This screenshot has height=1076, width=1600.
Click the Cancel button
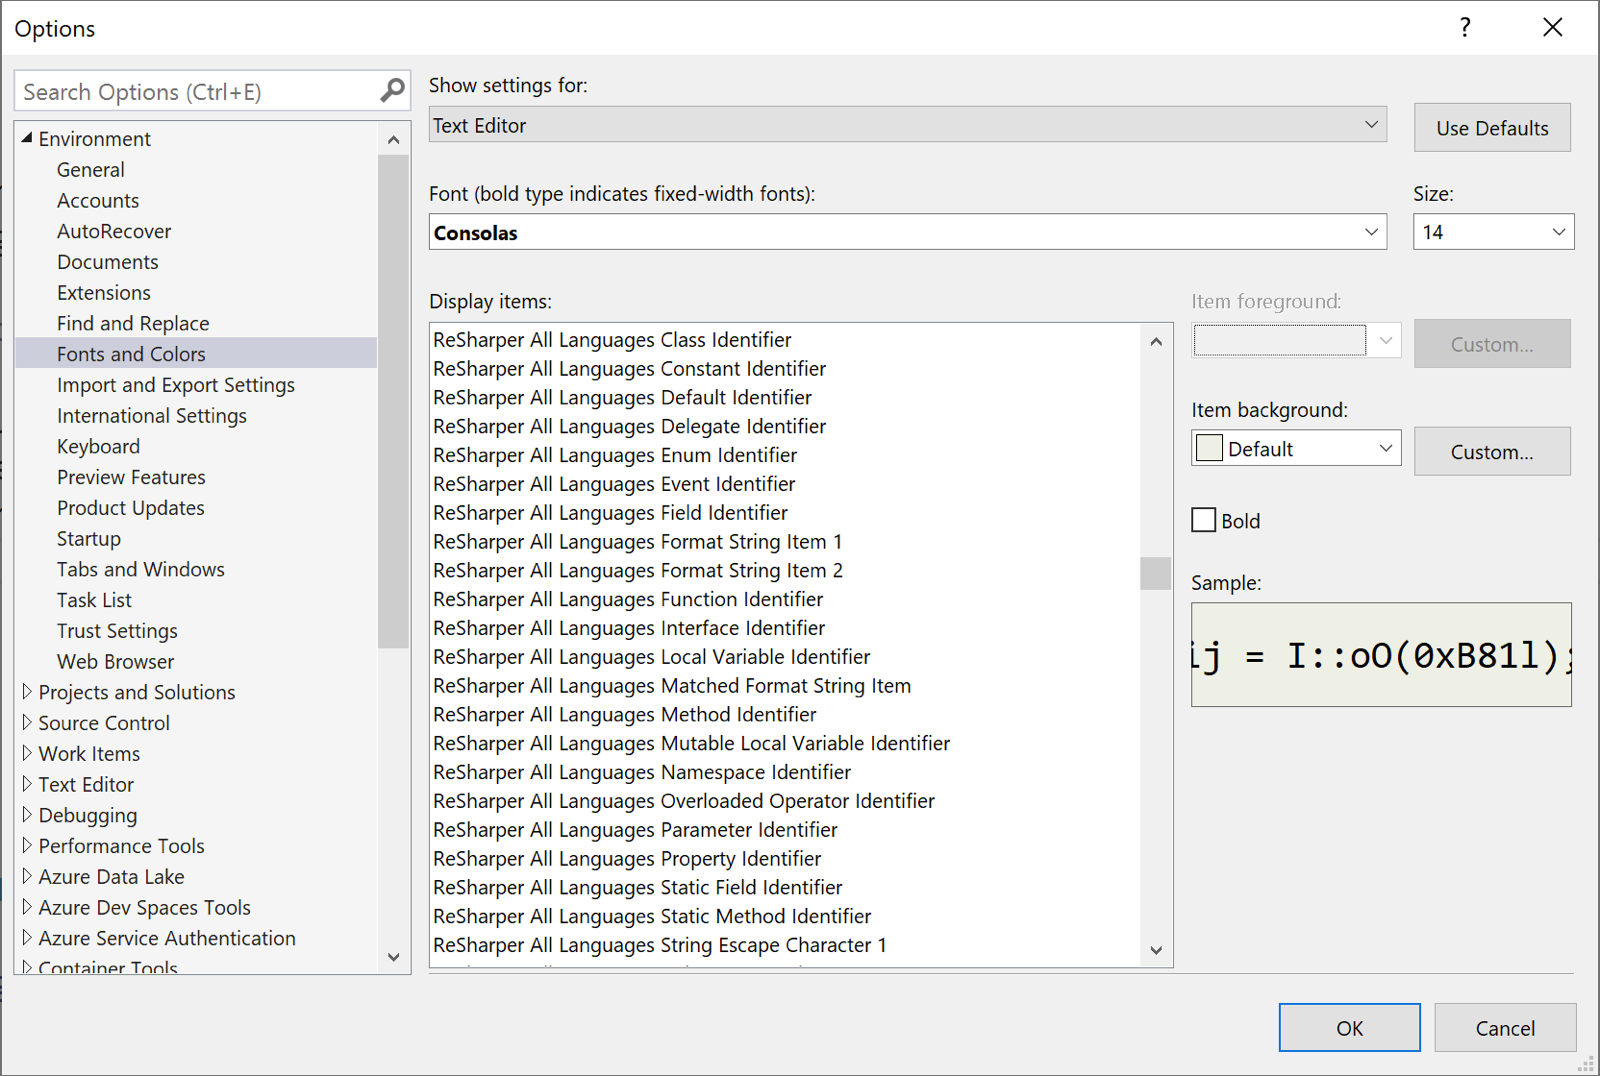[x=1505, y=1028]
